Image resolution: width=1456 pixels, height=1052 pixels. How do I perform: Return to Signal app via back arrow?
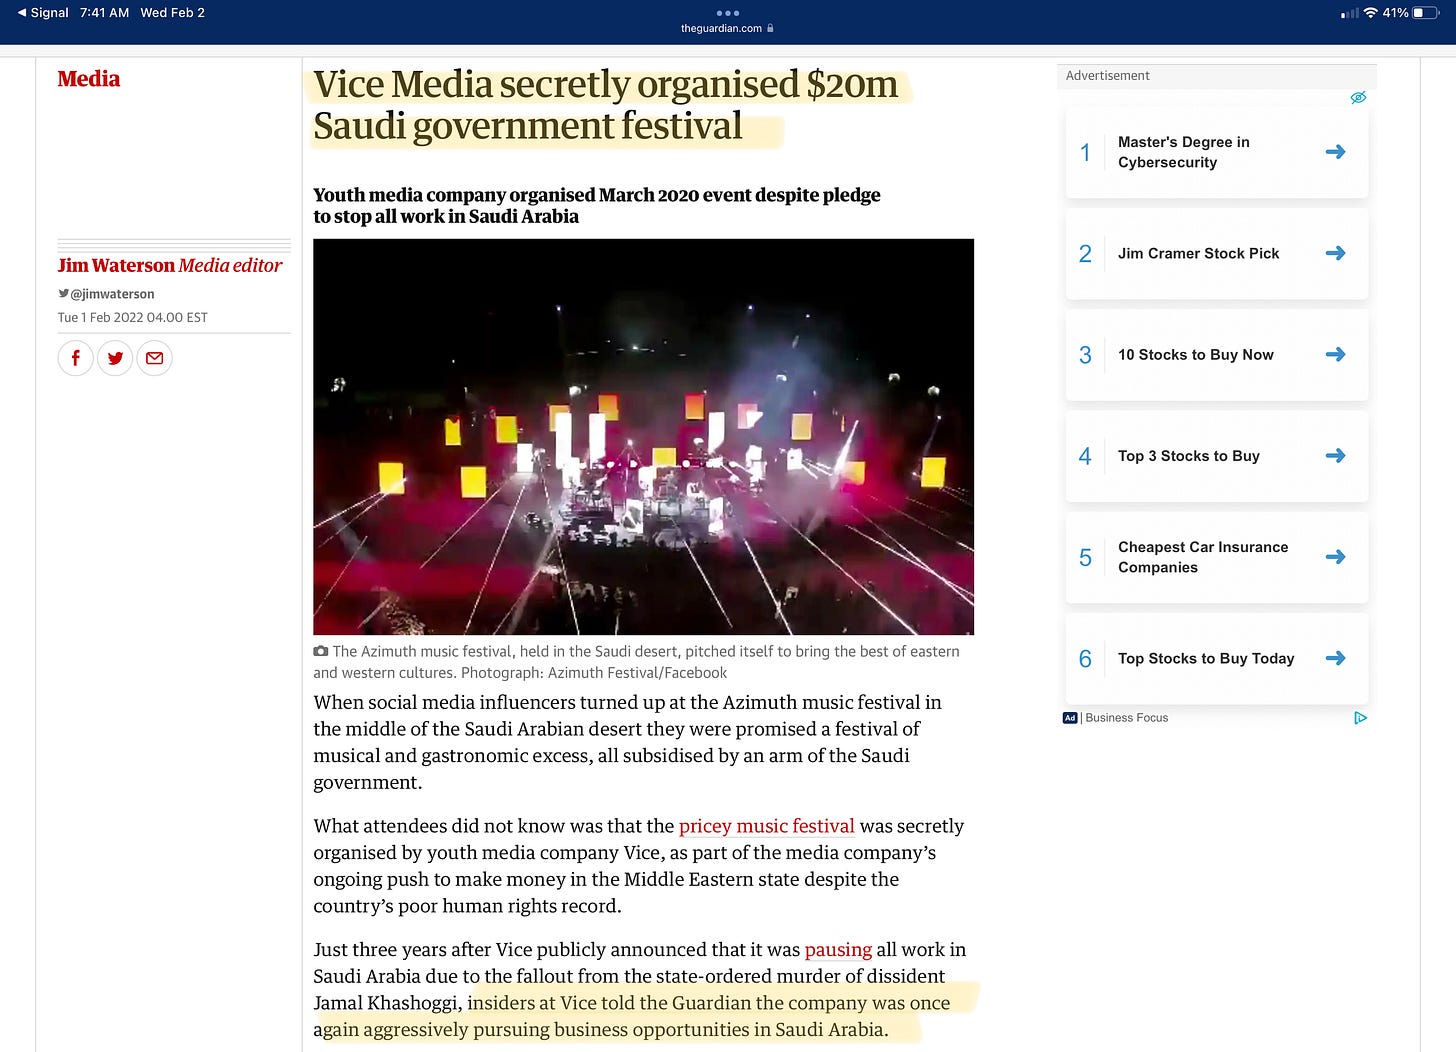click(44, 13)
